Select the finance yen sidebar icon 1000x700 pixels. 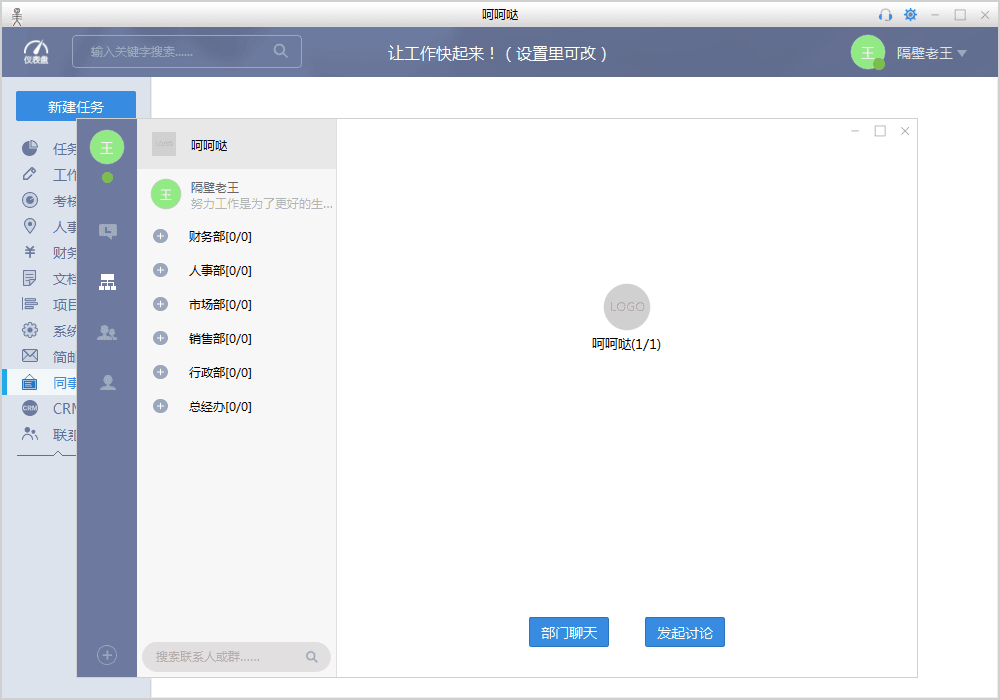(x=29, y=252)
